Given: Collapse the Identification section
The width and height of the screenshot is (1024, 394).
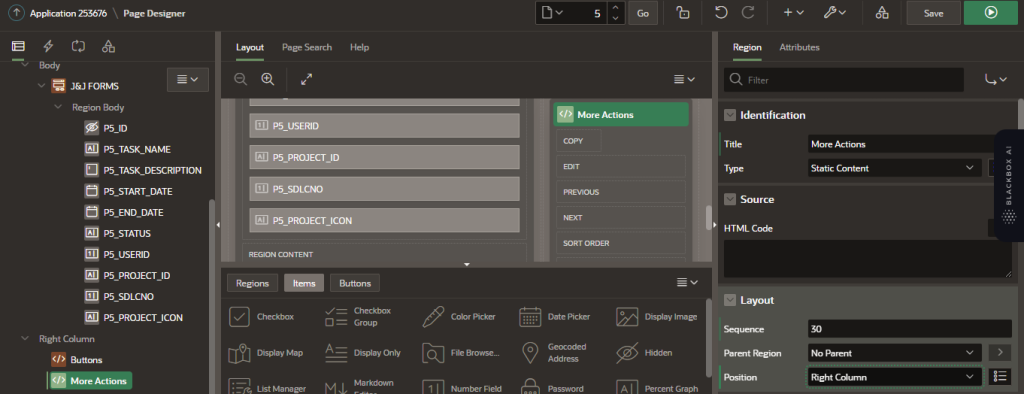Looking at the screenshot, I should click(730, 115).
